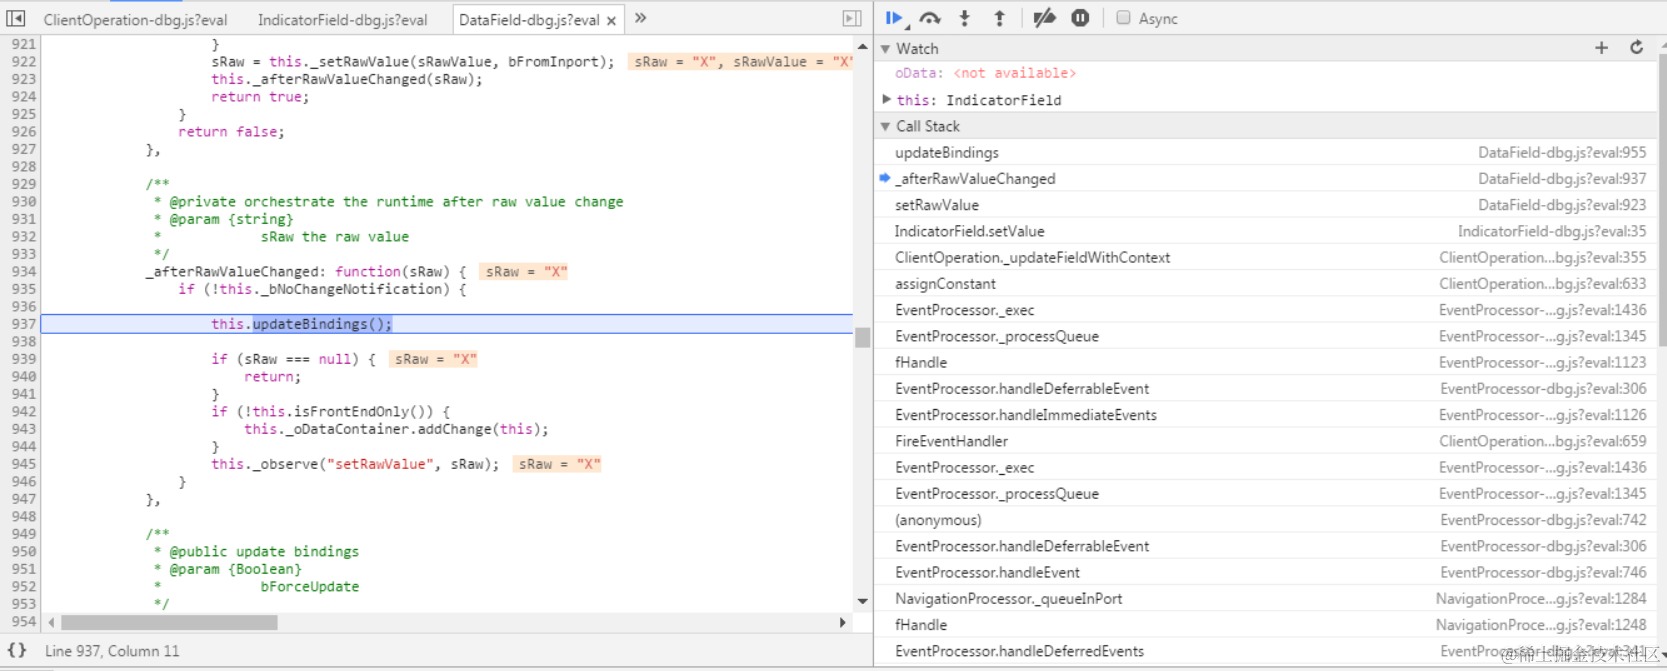Collapse the Watch section
This screenshot has width=1667, height=671.
(x=885, y=48)
